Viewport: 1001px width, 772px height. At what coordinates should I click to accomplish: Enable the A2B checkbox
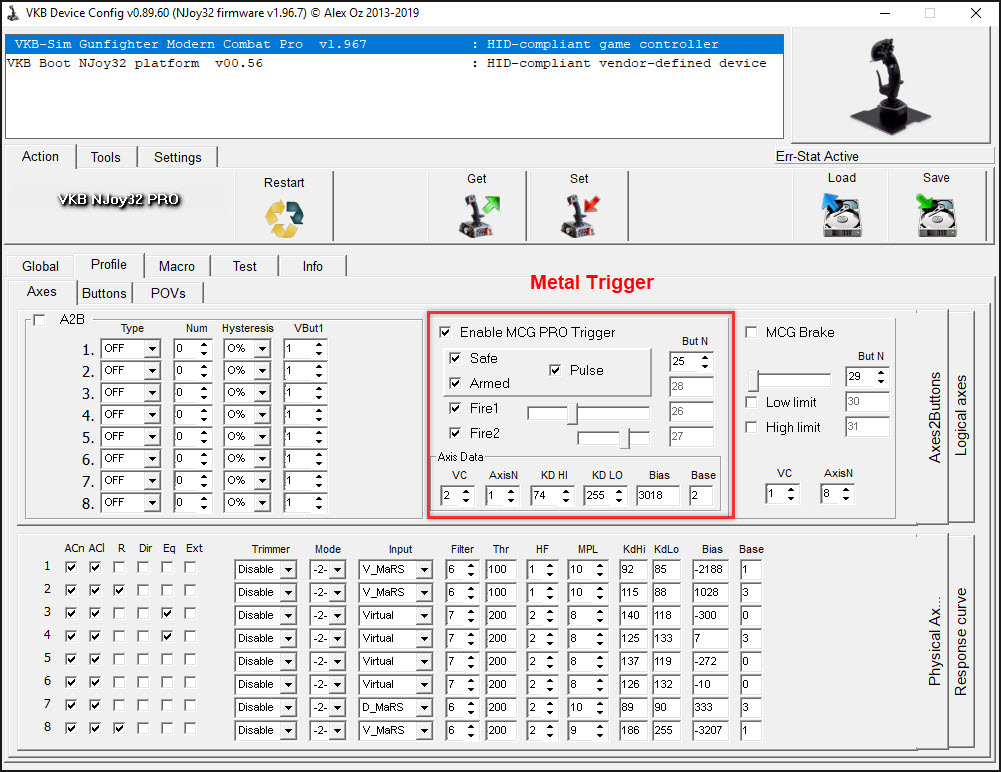coord(40,320)
